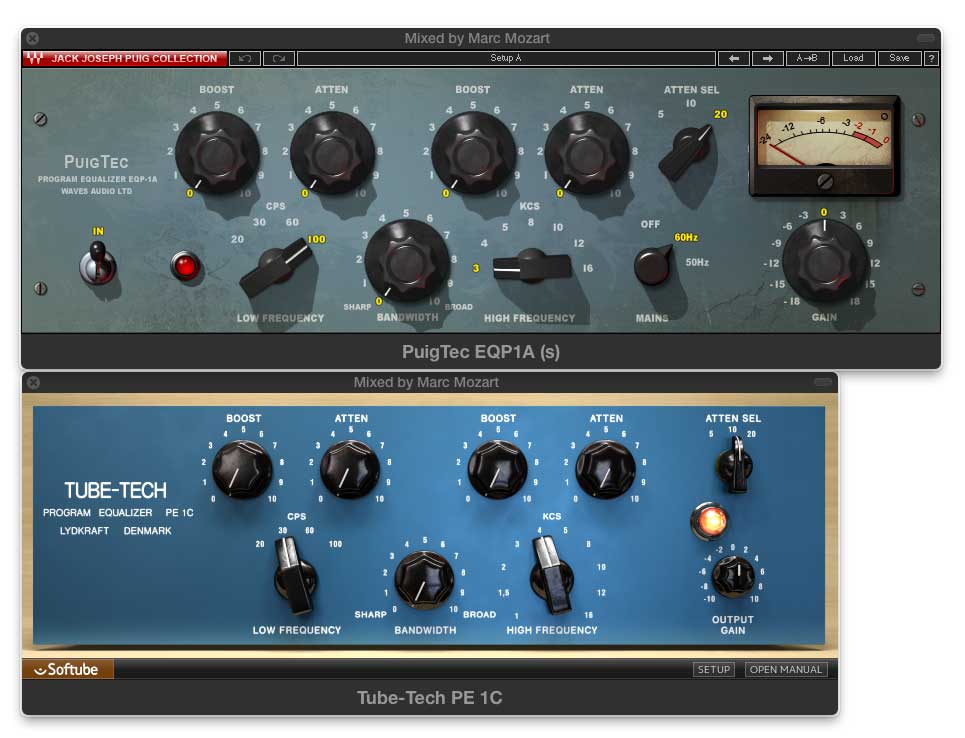Click the red power lamp on PuigTec
Viewport: 965px width, 738px height.
[185, 267]
